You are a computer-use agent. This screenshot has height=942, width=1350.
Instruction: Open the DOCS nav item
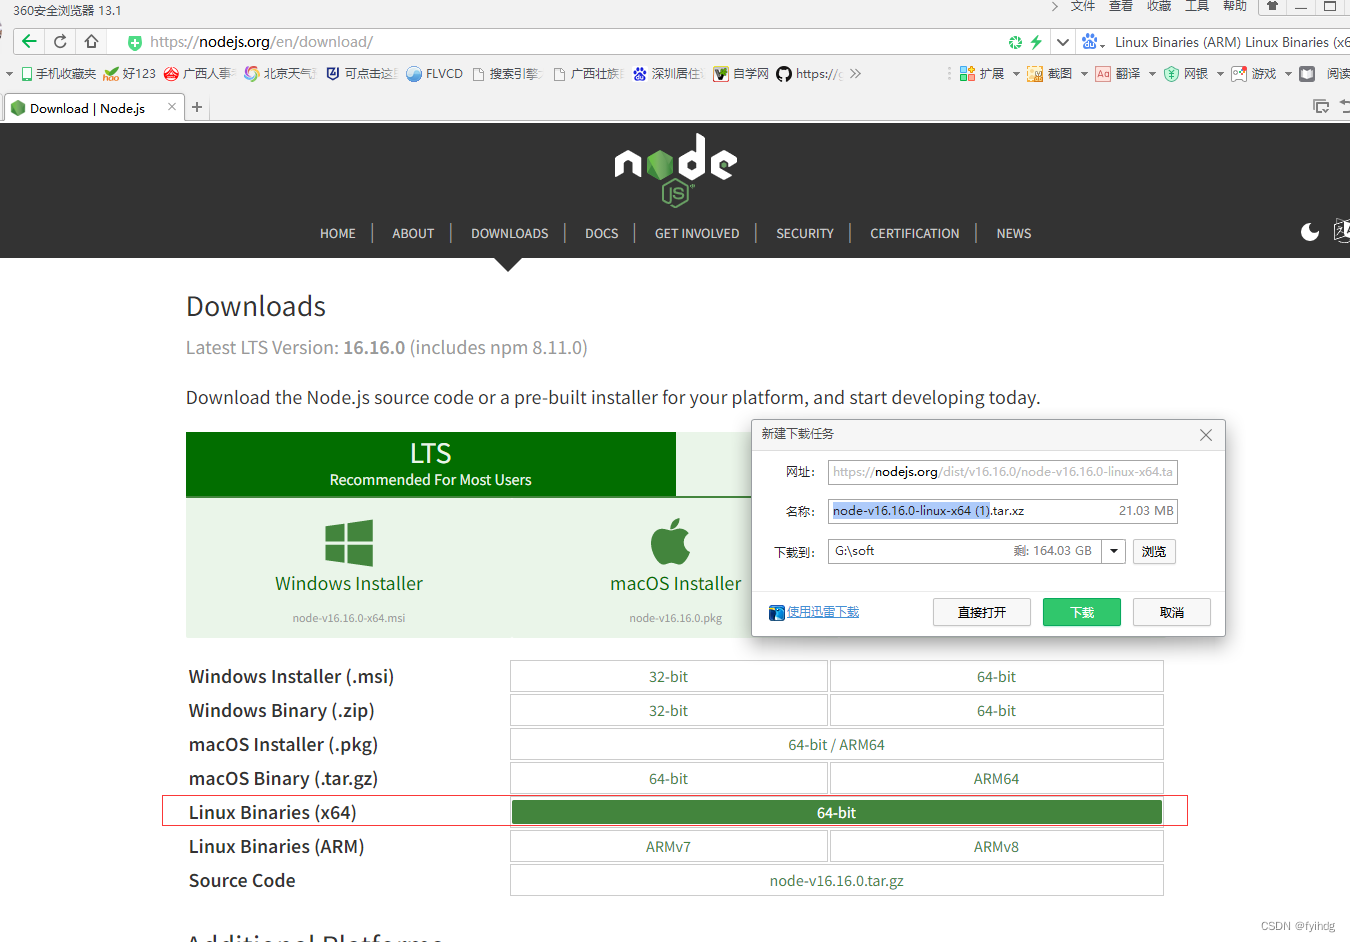click(x=602, y=233)
